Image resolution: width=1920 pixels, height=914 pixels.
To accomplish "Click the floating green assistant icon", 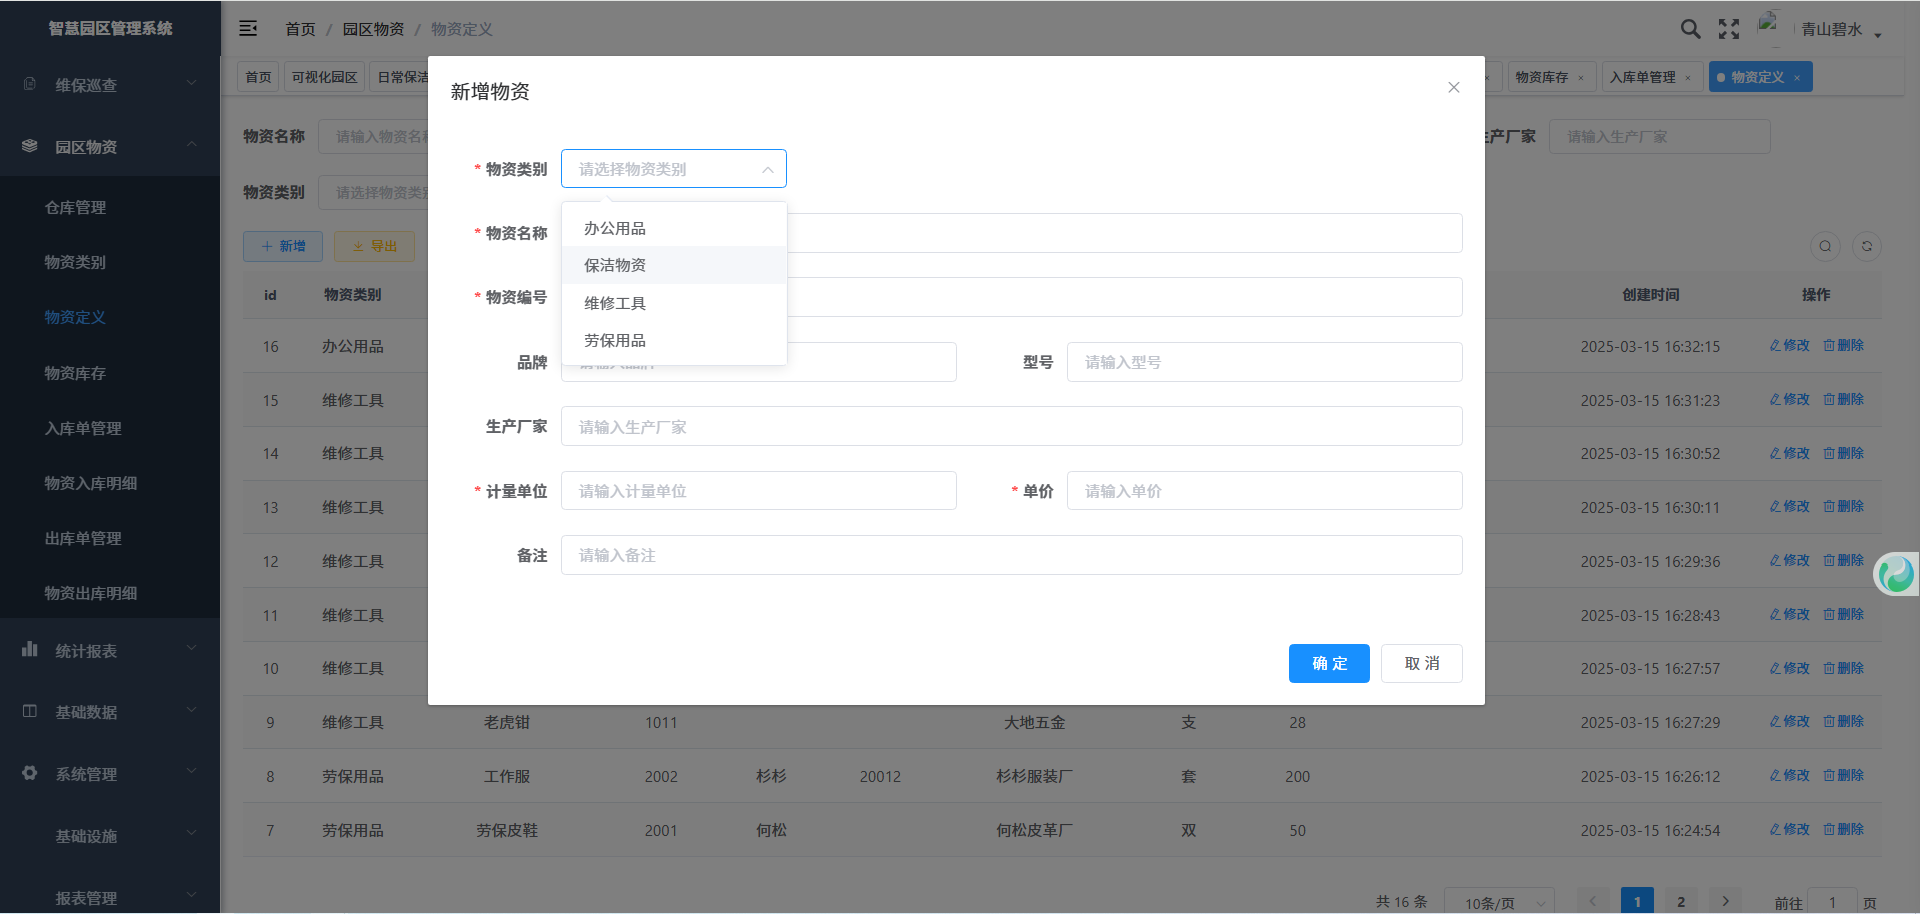I will (1895, 574).
